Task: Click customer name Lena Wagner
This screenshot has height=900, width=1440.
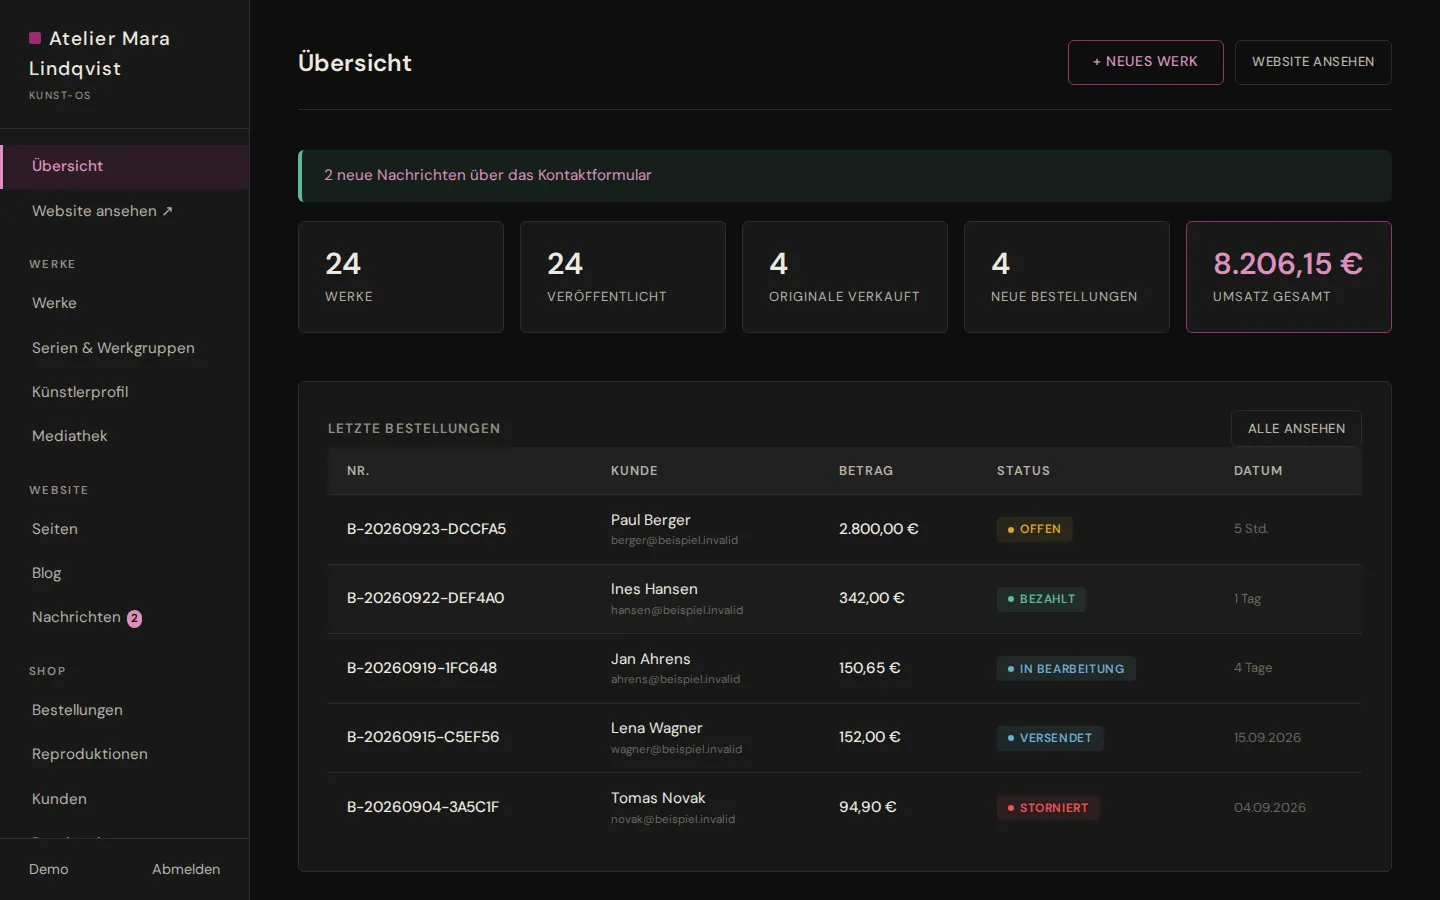Action: (x=657, y=728)
